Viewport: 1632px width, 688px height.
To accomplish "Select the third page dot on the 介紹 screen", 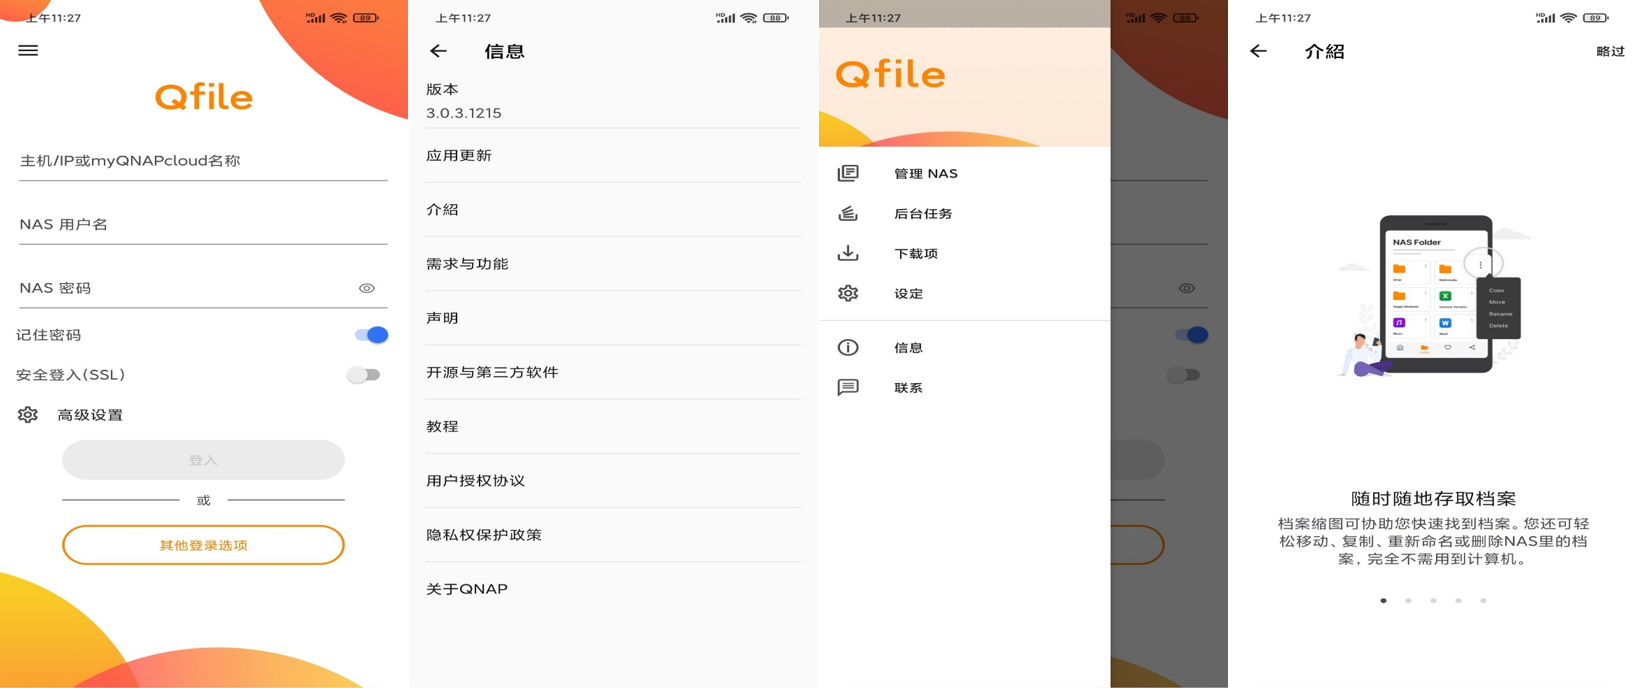I will point(1433,601).
